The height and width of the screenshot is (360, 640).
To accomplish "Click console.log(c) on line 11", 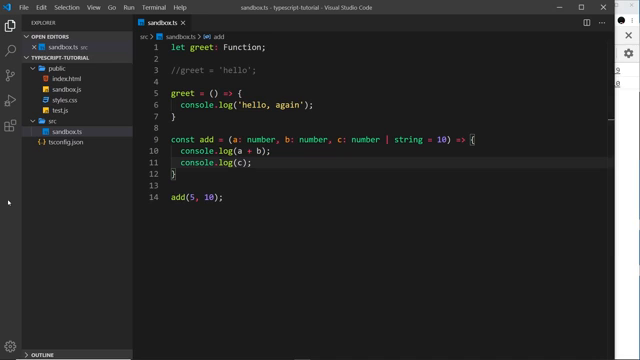I will [216, 162].
